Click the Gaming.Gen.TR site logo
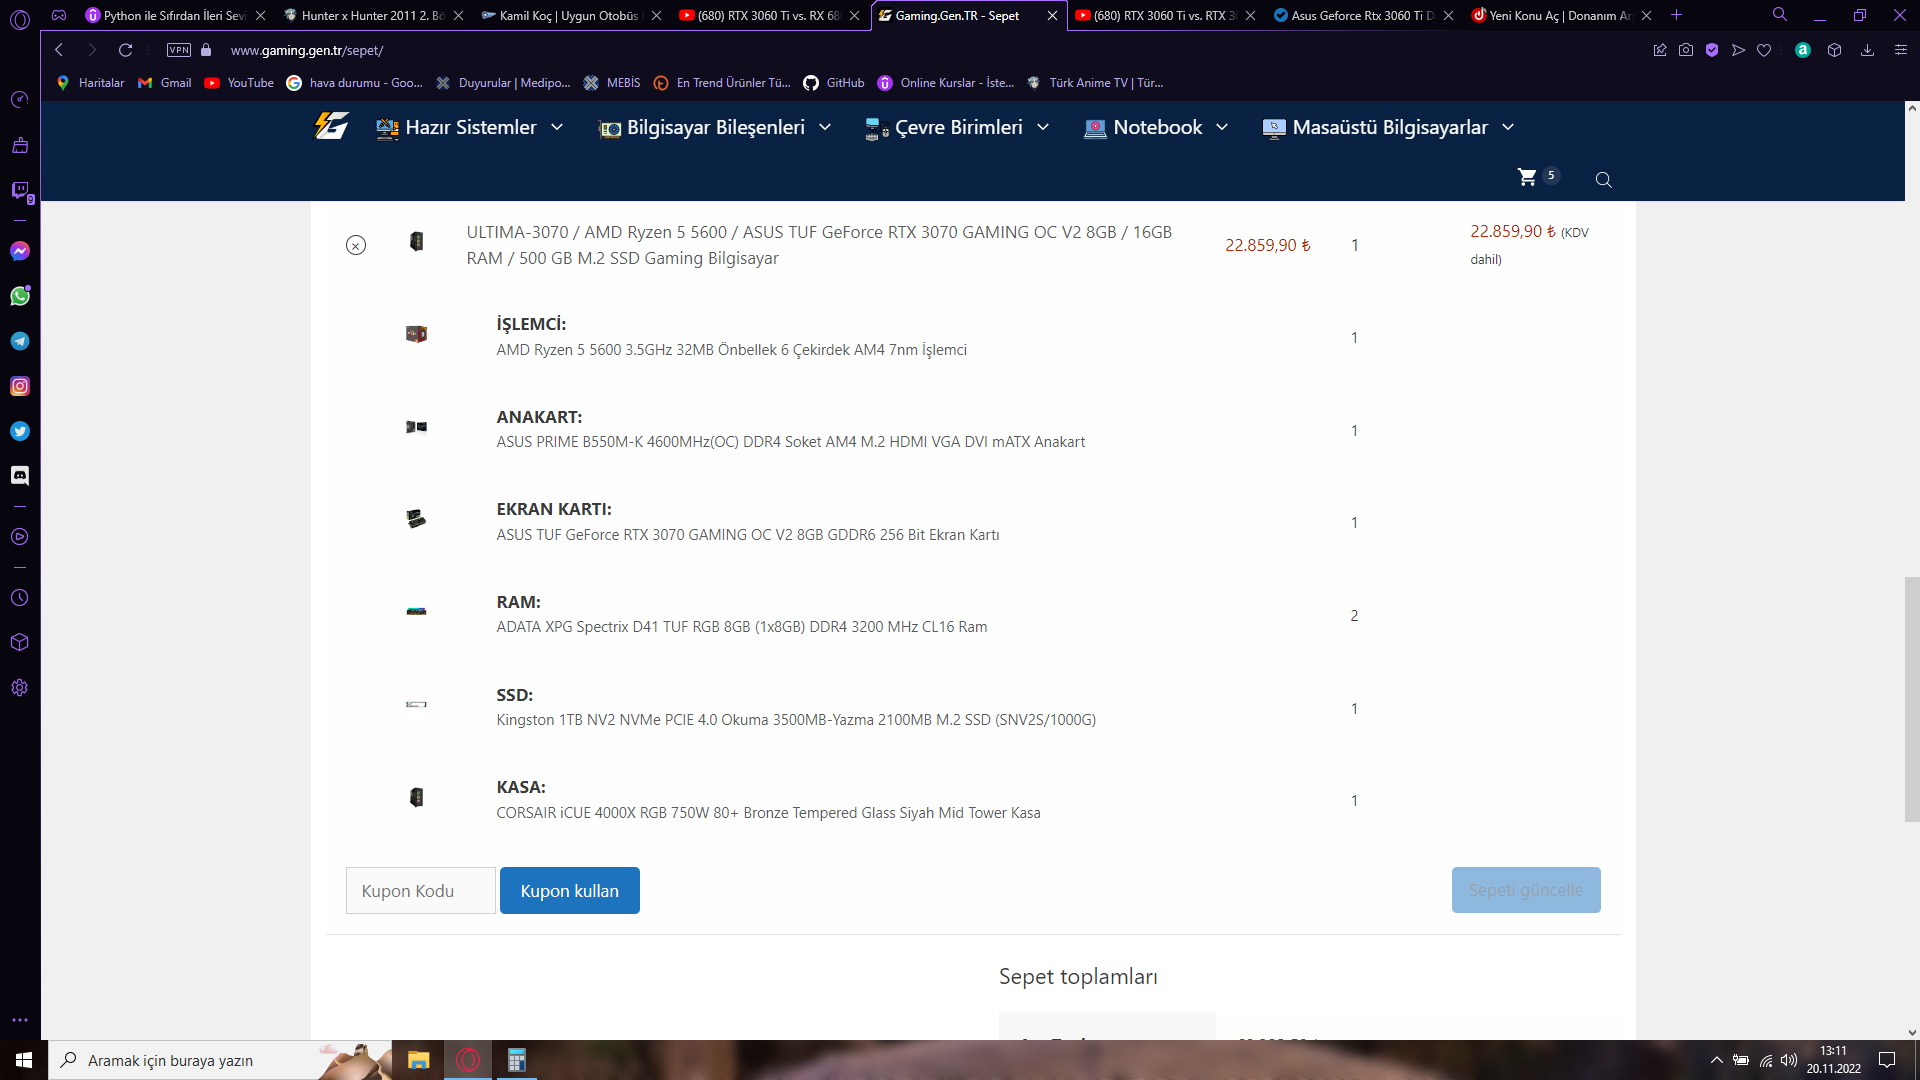The image size is (1920, 1080). pyautogui.click(x=331, y=127)
